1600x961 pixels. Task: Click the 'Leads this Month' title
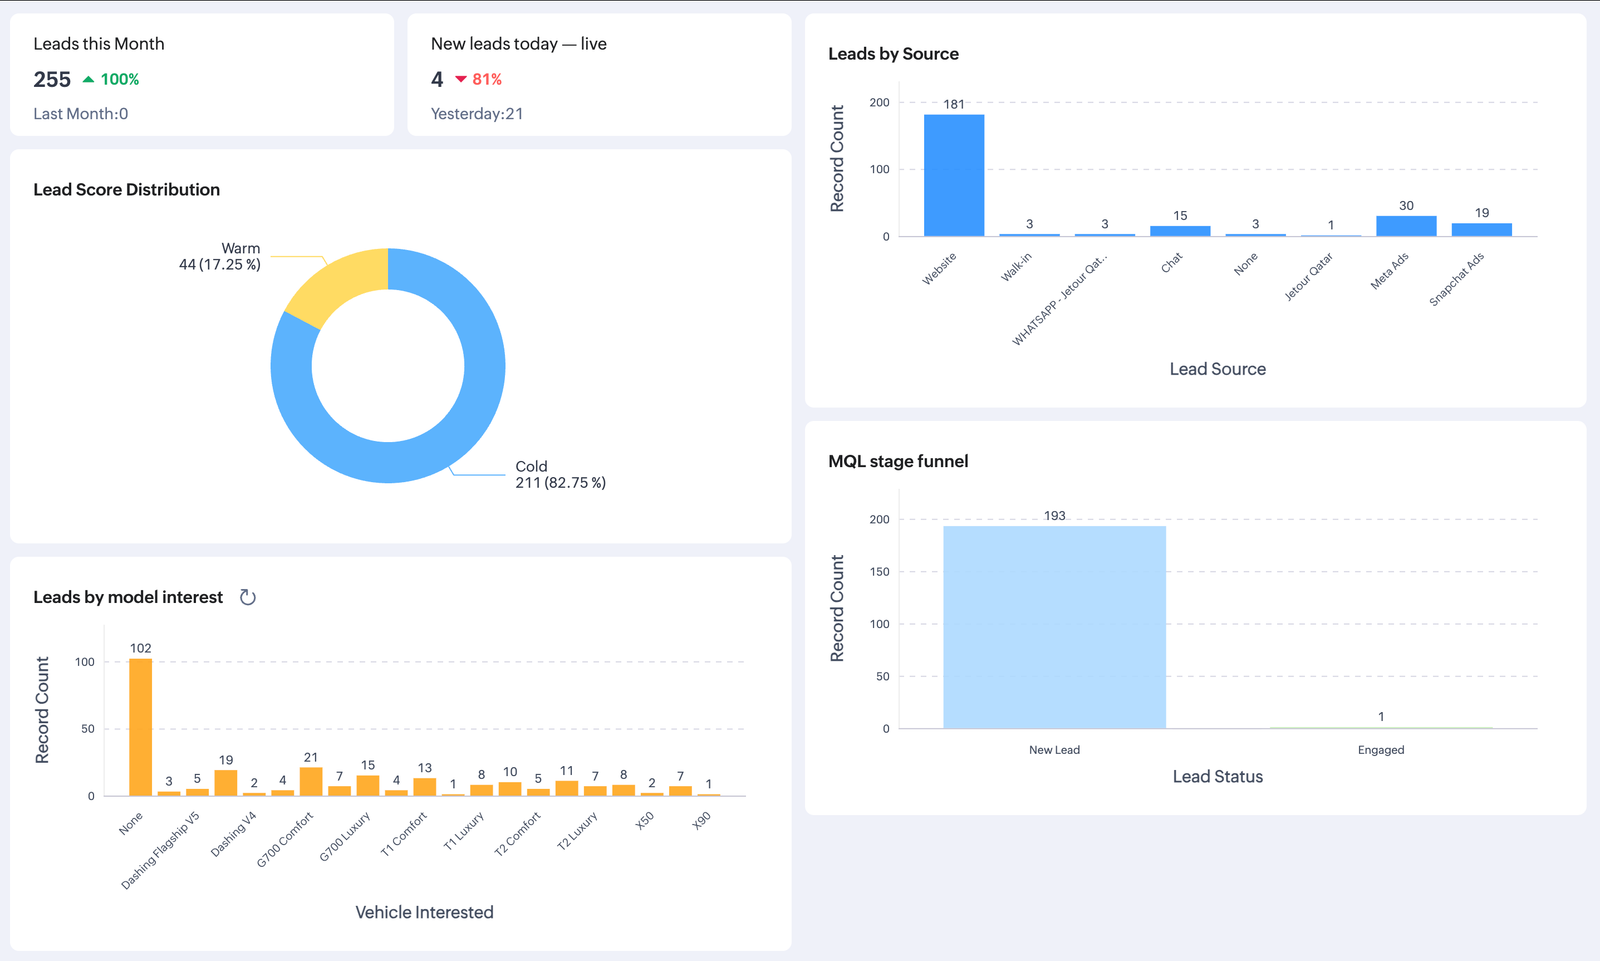[99, 44]
